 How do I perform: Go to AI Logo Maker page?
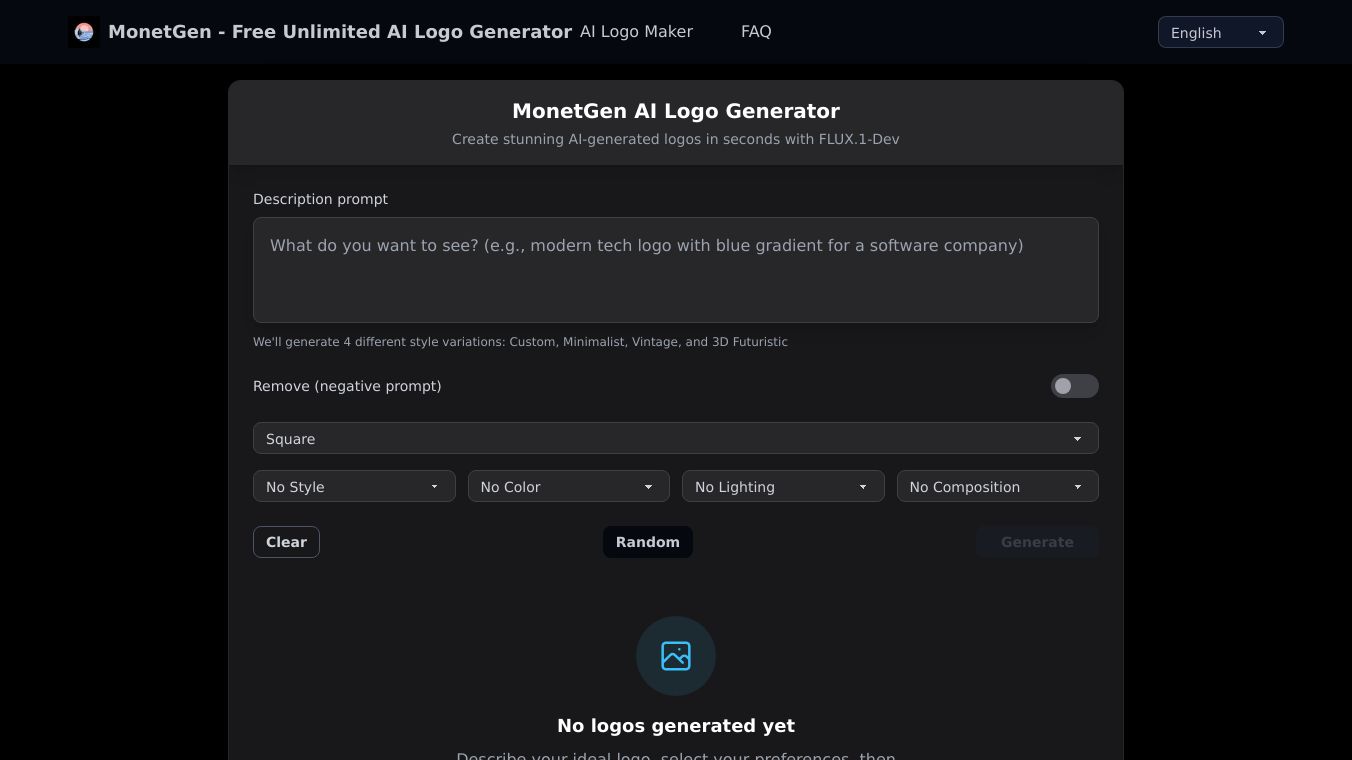coord(636,32)
